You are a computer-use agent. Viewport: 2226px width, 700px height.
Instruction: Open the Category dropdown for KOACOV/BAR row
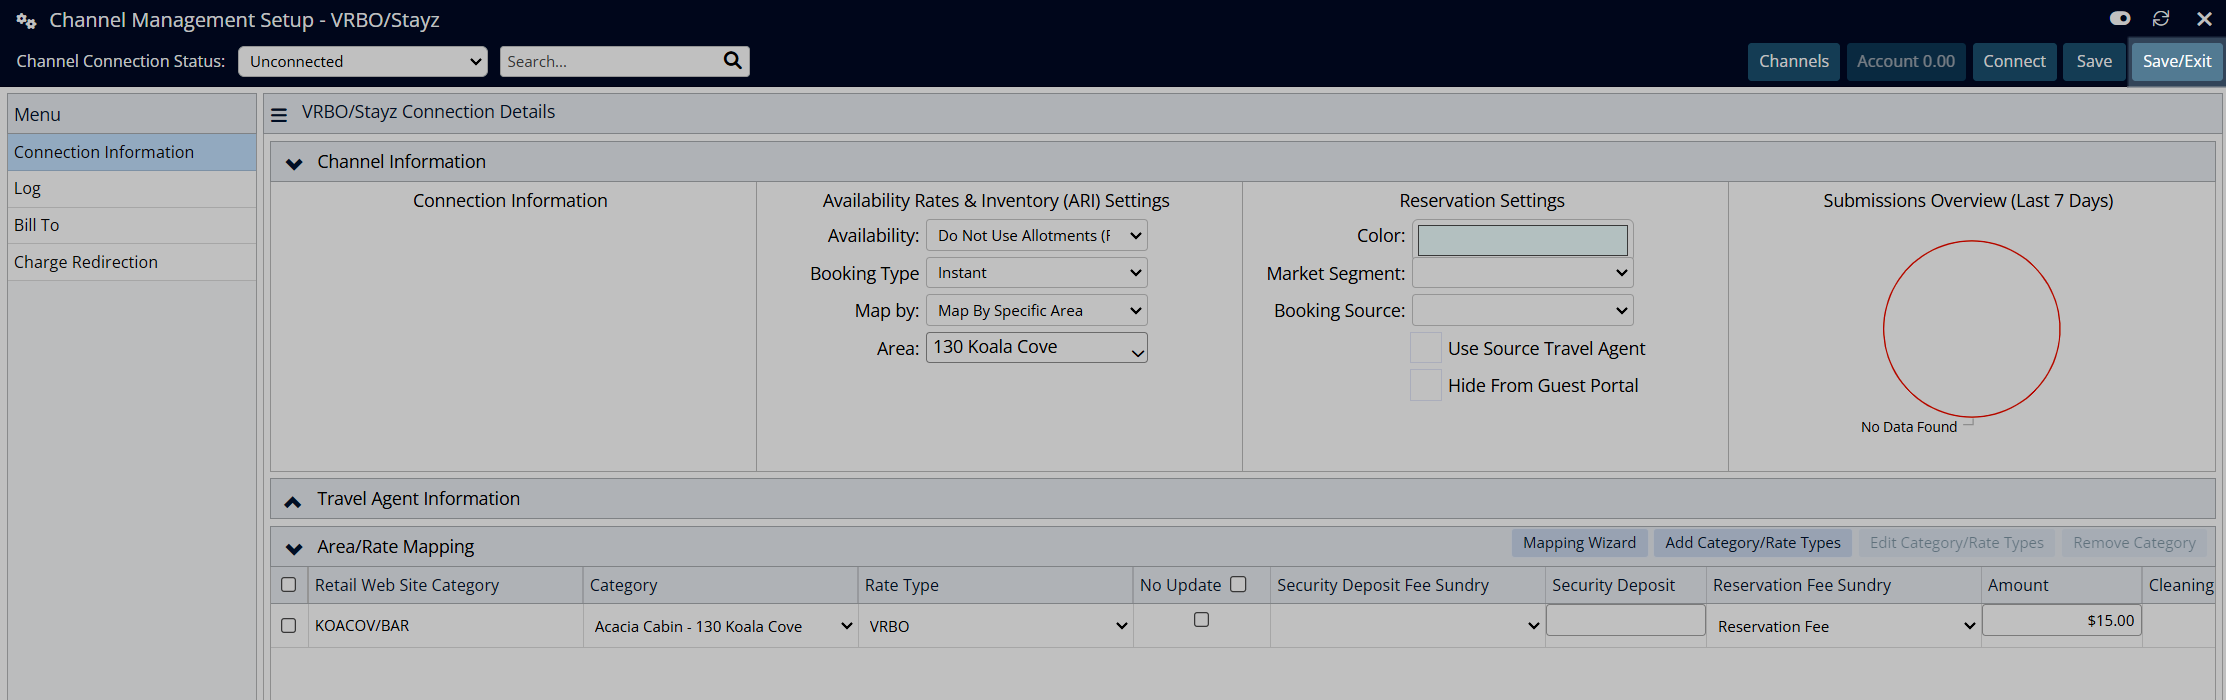[721, 626]
